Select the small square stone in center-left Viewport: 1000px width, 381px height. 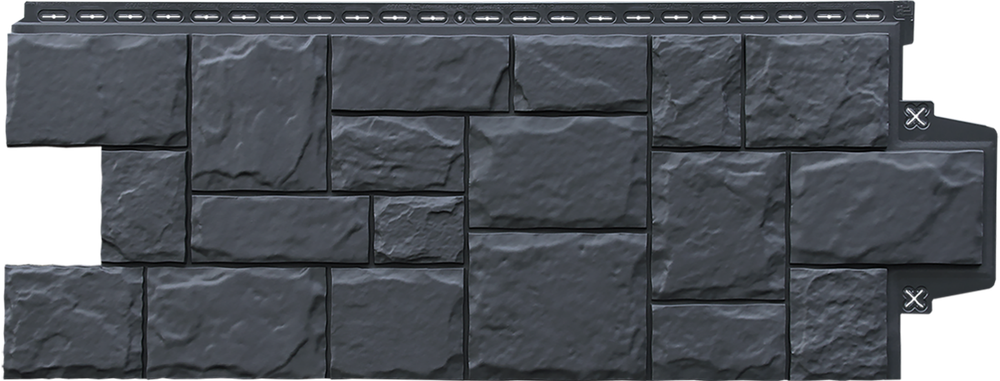[418, 229]
